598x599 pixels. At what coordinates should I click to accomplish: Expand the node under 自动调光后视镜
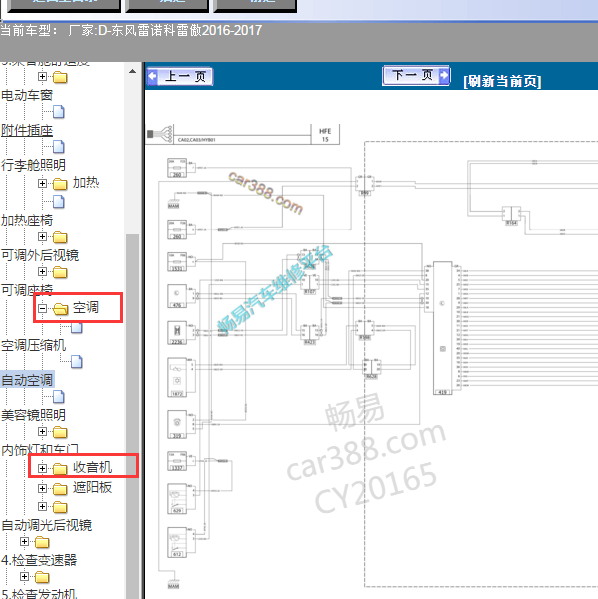pyautogui.click(x=24, y=541)
